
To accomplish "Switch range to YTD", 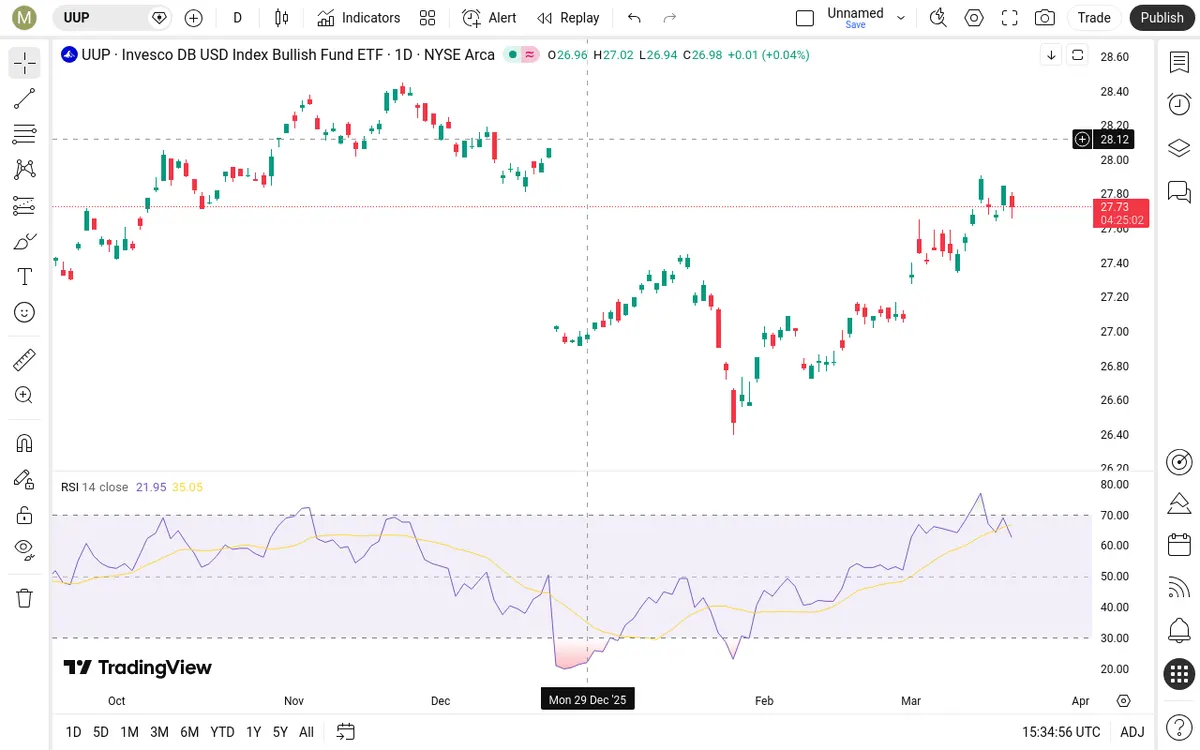I will [222, 732].
